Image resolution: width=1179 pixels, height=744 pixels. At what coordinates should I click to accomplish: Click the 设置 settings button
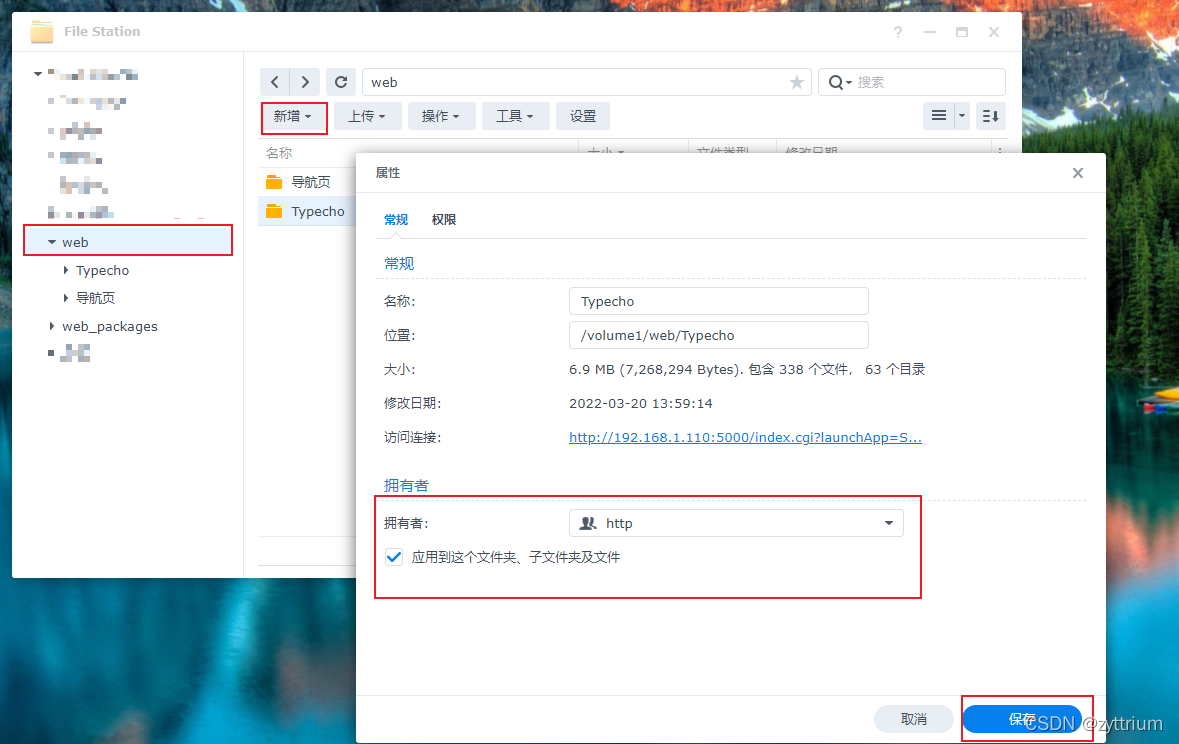tap(583, 116)
